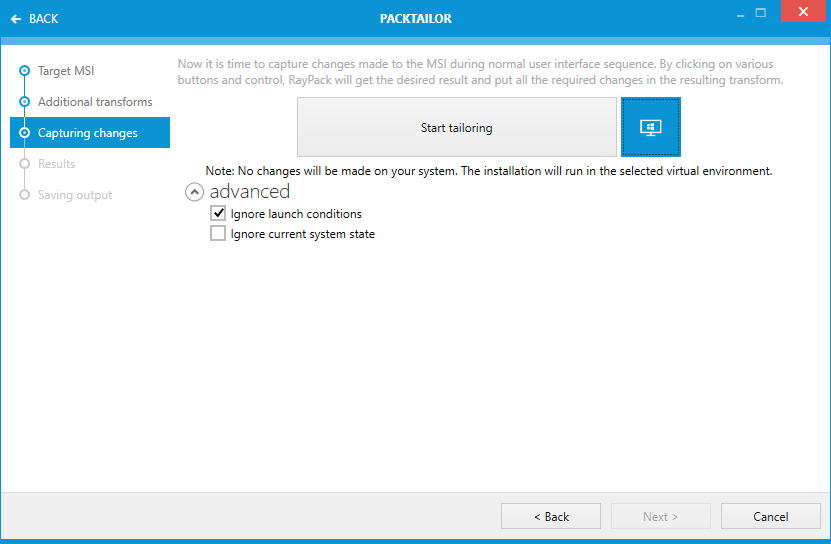This screenshot has width=831, height=544.
Task: Select the Additional transforms step
Action: pos(95,102)
